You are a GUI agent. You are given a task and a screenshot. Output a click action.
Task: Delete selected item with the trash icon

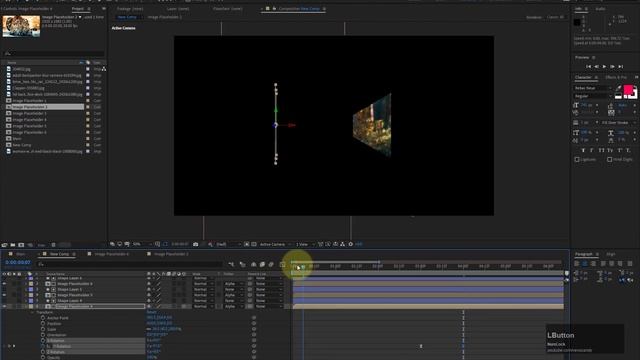(x=53, y=245)
